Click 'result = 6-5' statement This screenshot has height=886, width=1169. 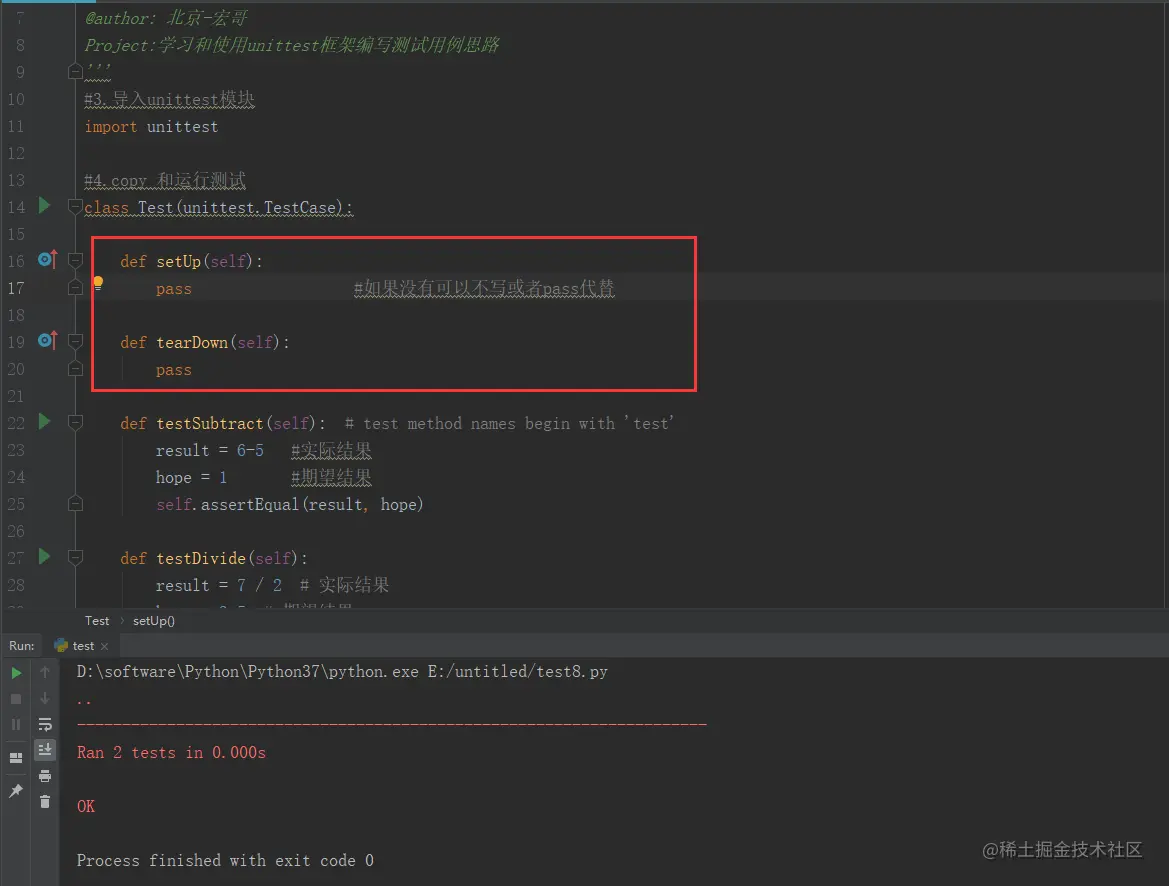tap(209, 450)
